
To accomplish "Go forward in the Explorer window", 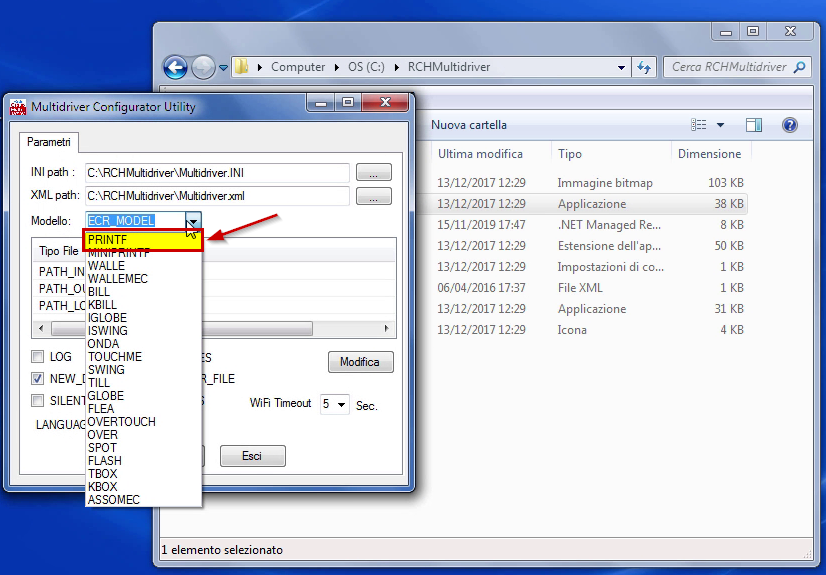I will (x=203, y=67).
